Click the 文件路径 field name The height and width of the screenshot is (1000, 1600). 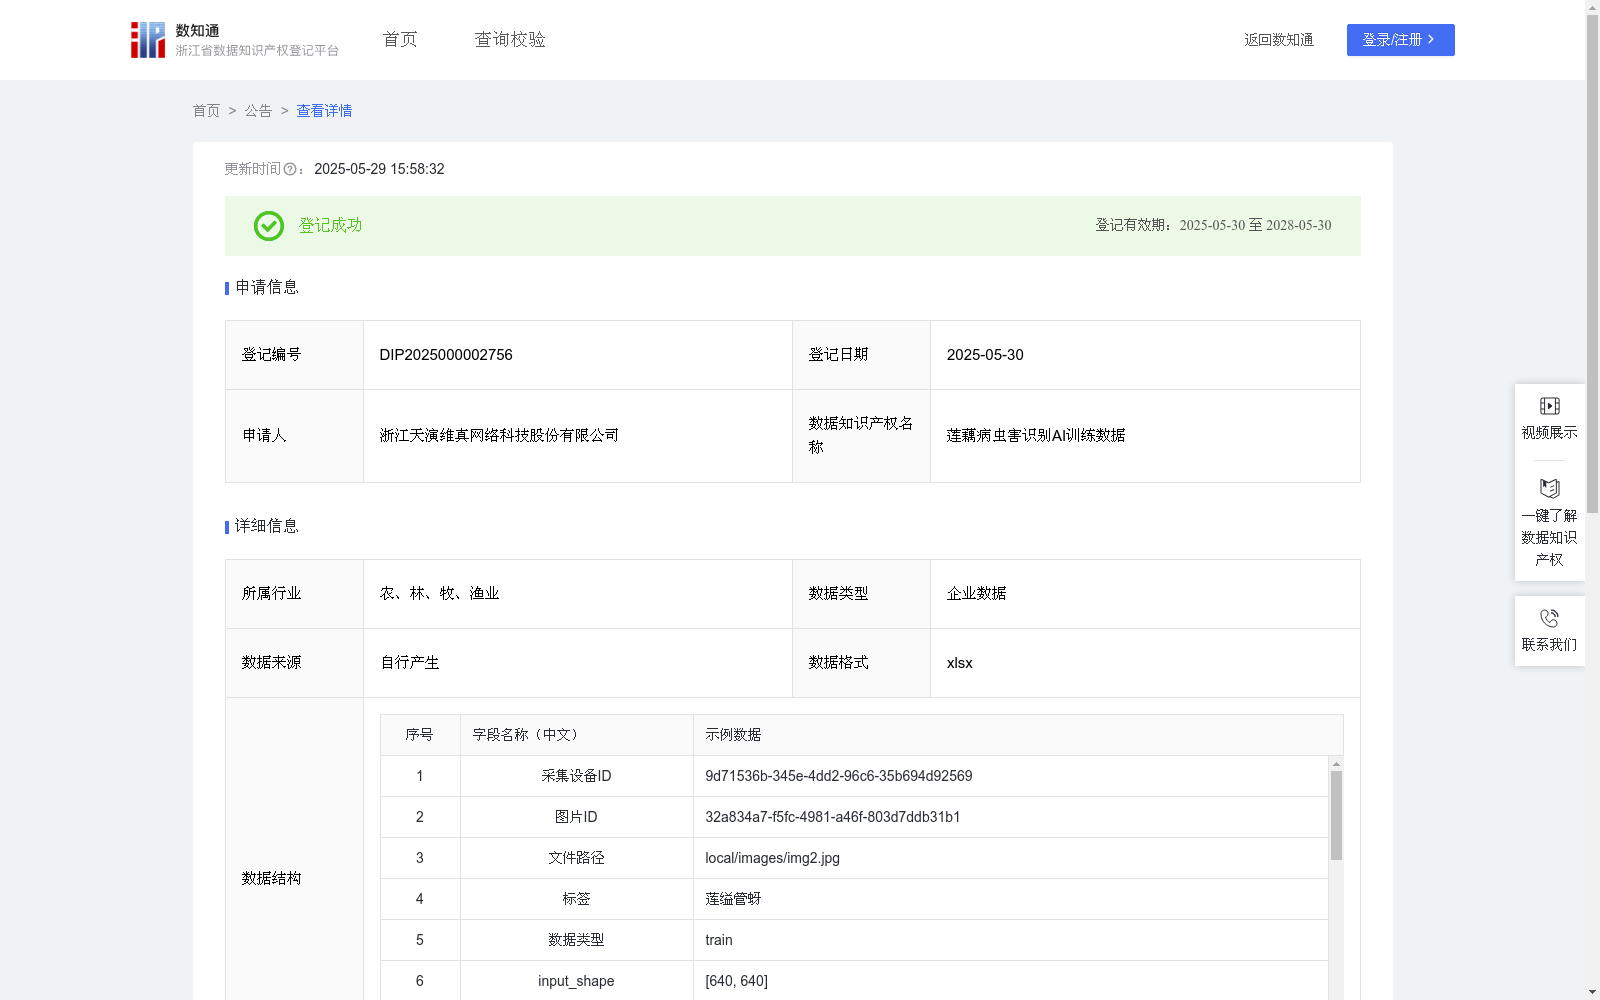click(576, 858)
